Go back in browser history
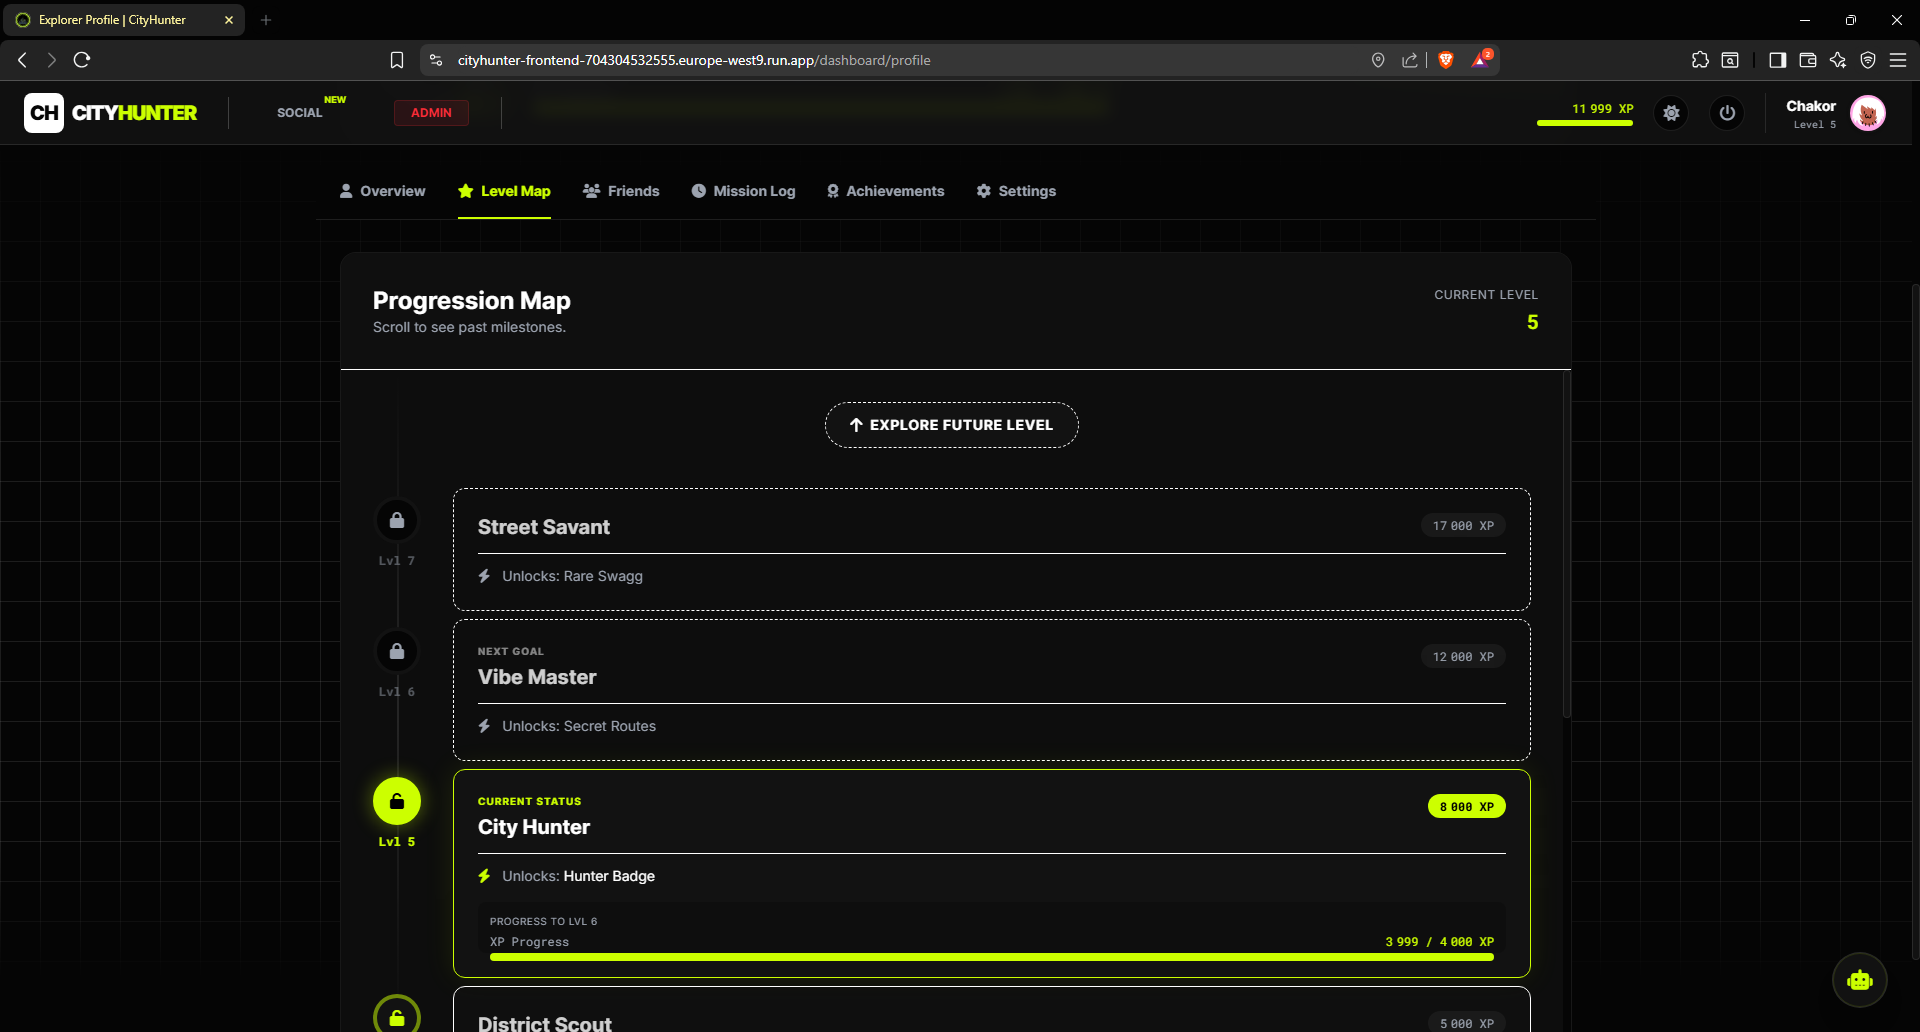 tap(22, 60)
